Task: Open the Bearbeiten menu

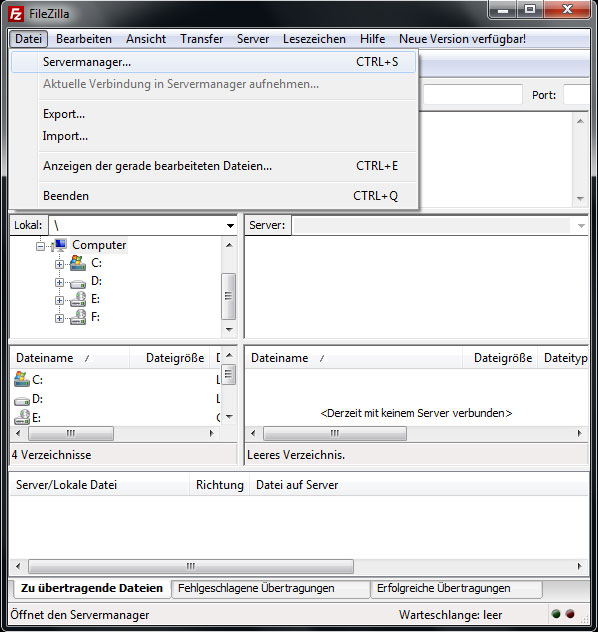Action: pos(84,39)
